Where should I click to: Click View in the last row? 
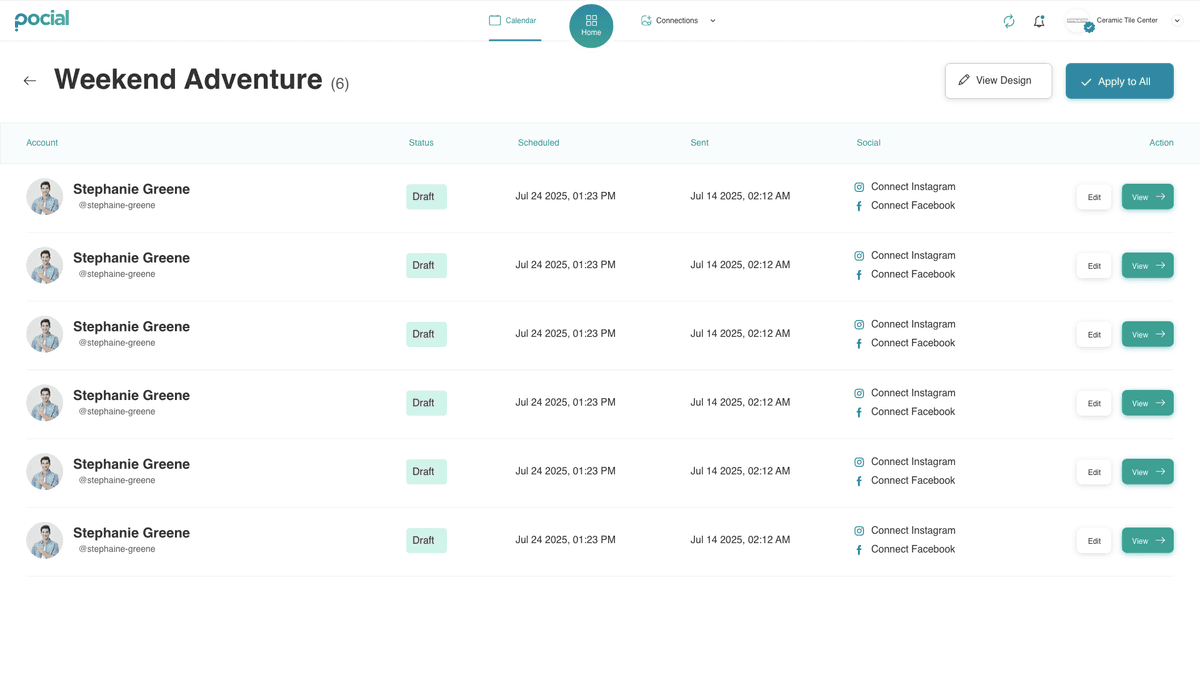[x=1147, y=541]
